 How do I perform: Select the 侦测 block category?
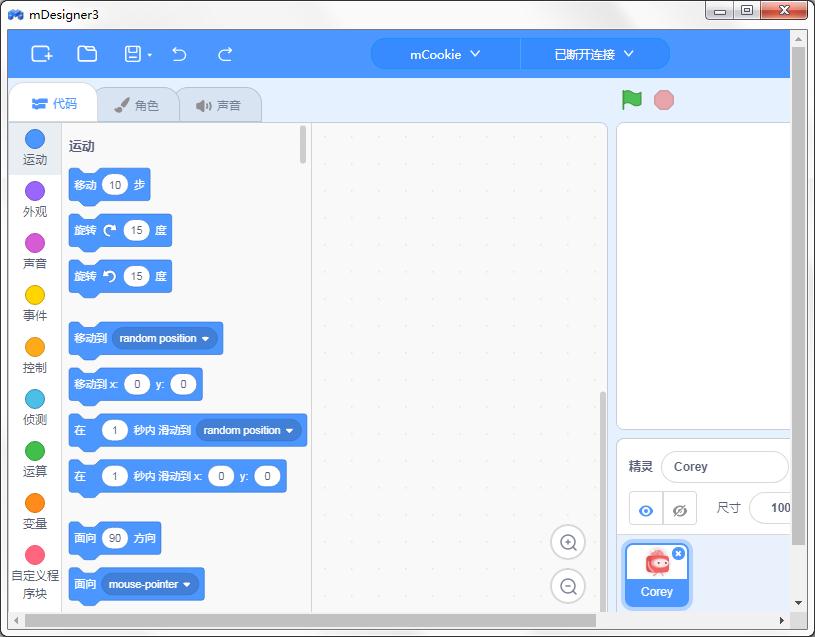[35, 408]
